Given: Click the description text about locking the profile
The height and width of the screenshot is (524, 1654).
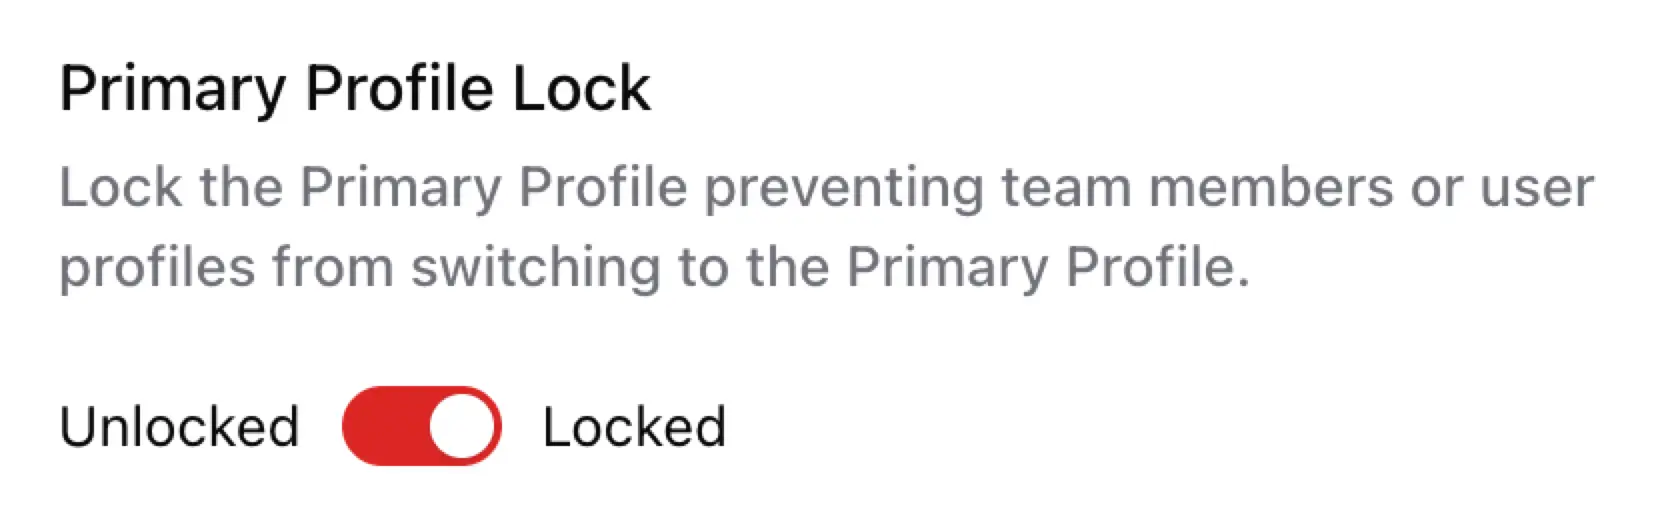Looking at the screenshot, I should 826,228.
